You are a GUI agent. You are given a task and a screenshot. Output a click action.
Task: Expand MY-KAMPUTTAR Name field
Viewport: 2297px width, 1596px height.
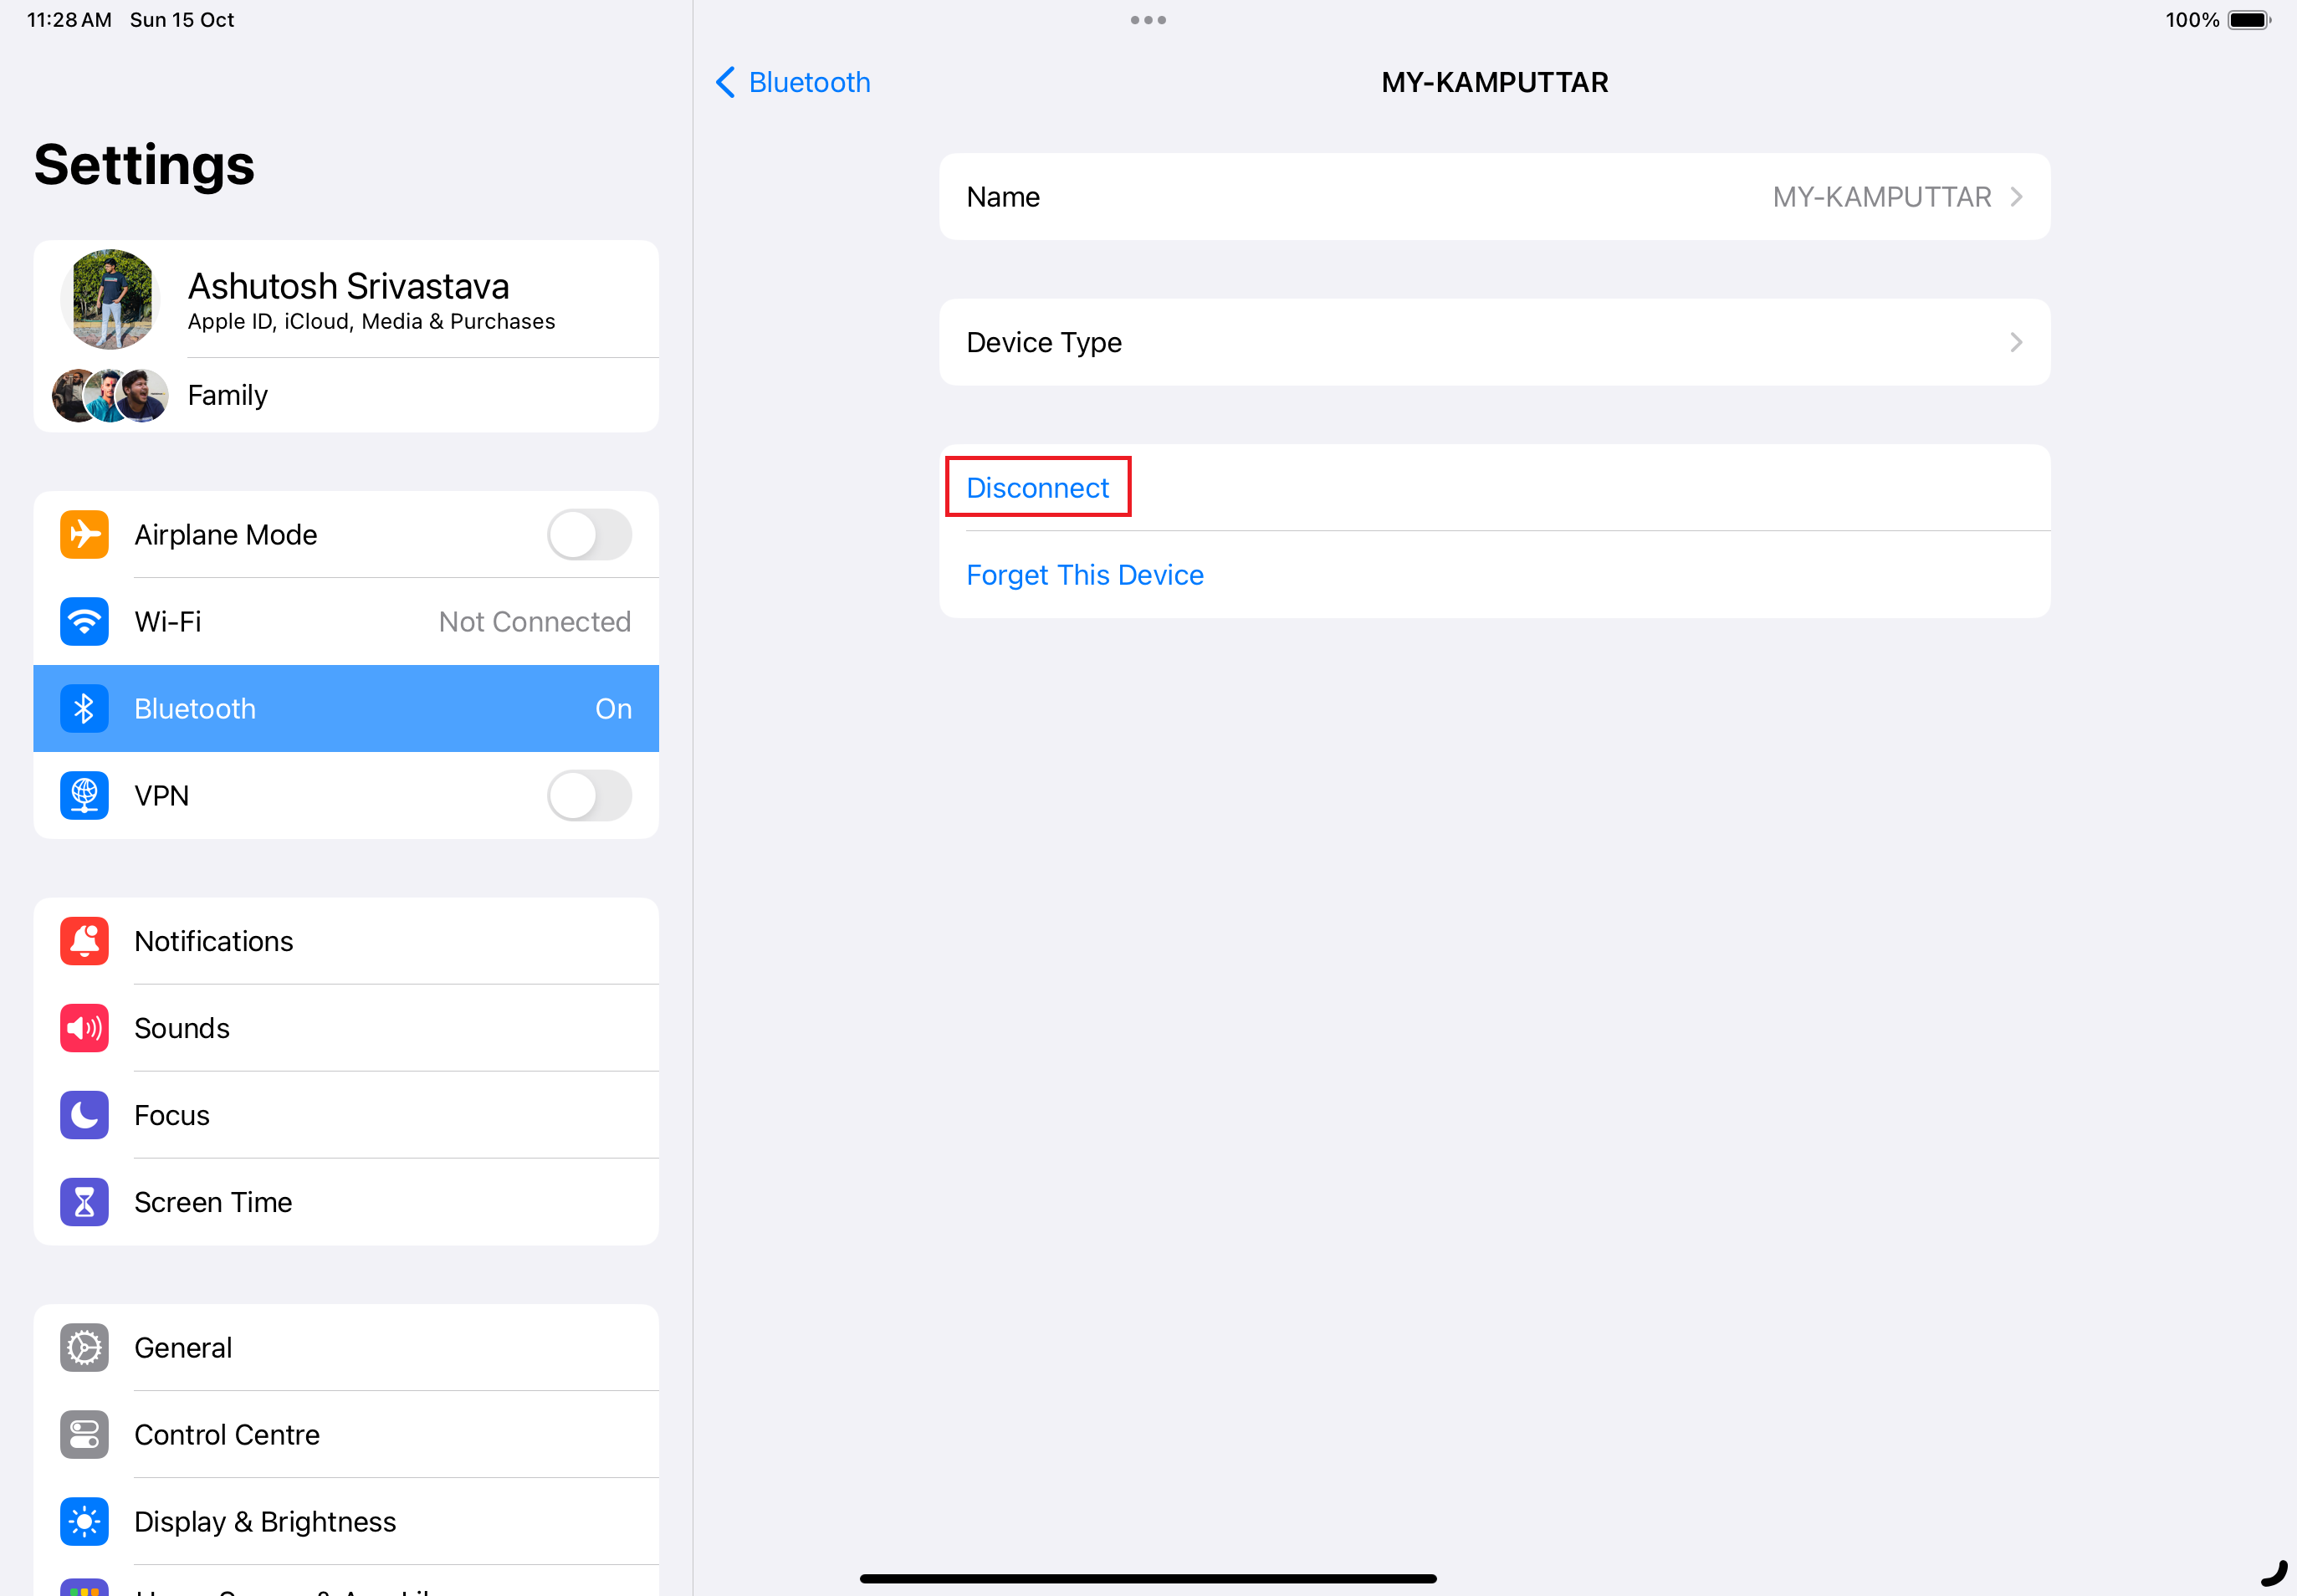coord(2014,196)
